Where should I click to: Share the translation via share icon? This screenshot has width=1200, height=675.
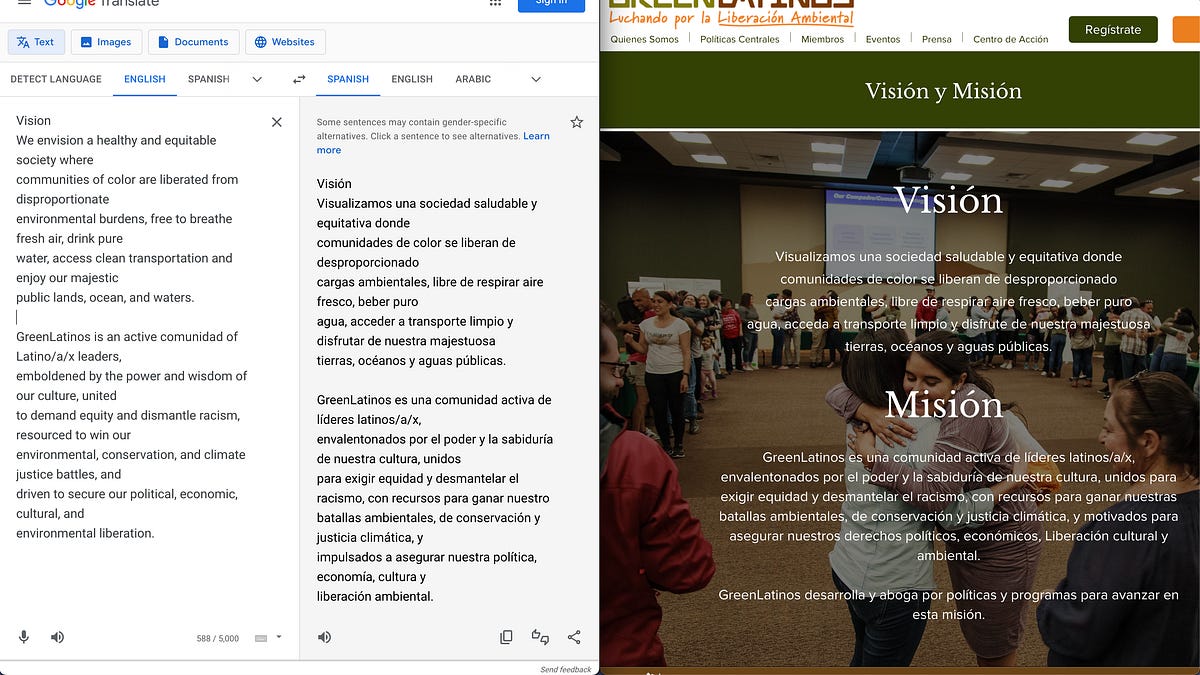click(x=574, y=637)
